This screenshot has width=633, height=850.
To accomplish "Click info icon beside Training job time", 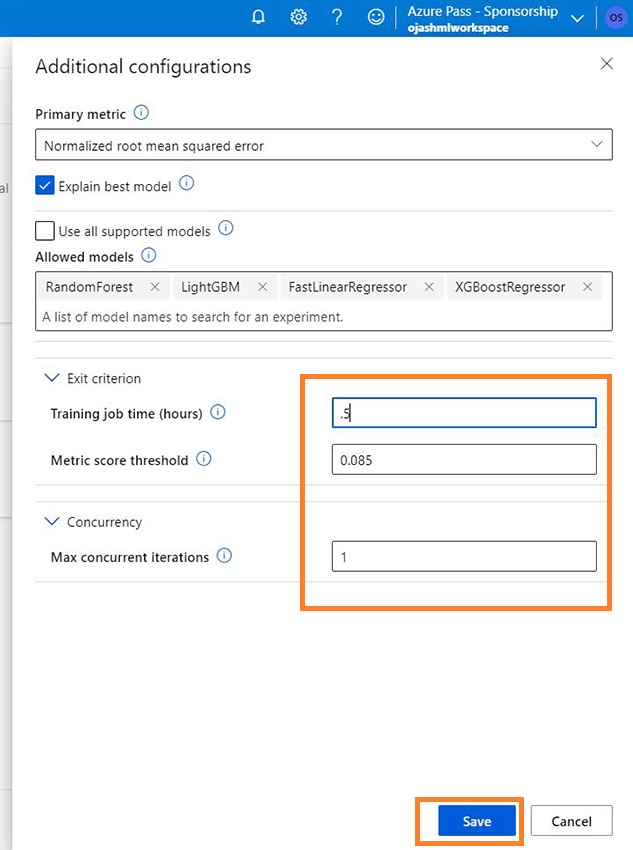I will click(x=218, y=412).
